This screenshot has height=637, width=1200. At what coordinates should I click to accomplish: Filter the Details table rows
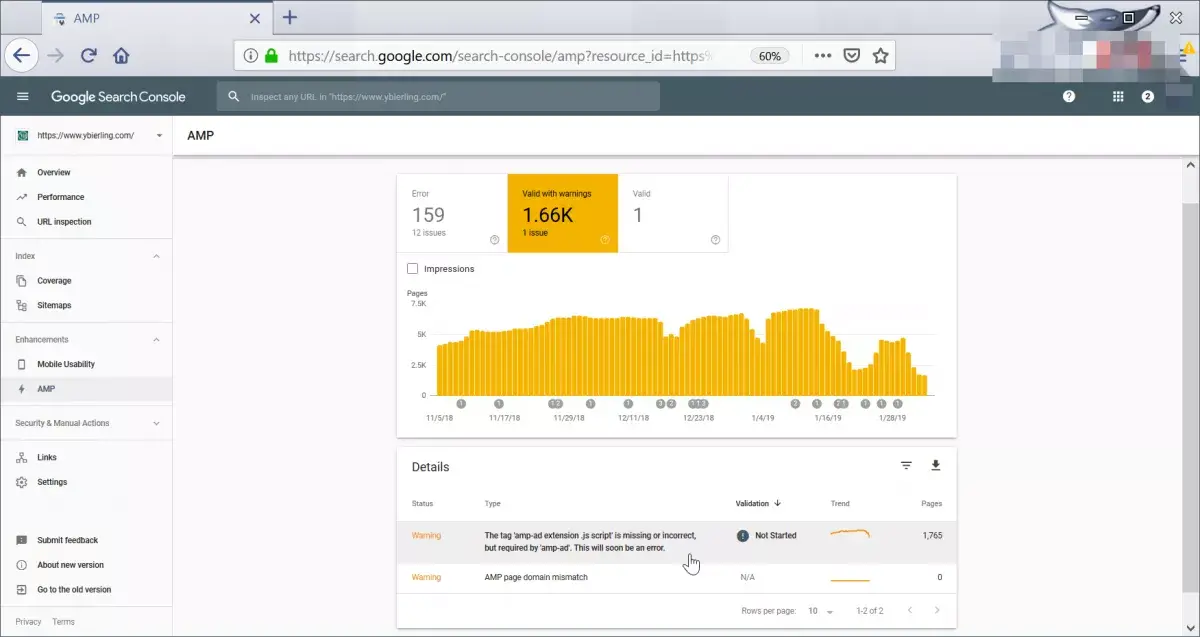click(906, 465)
